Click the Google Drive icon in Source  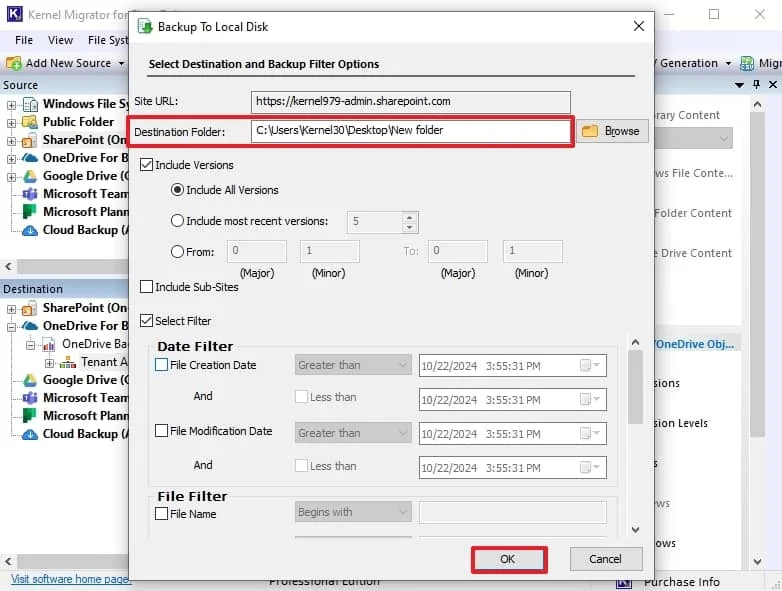tap(30, 176)
